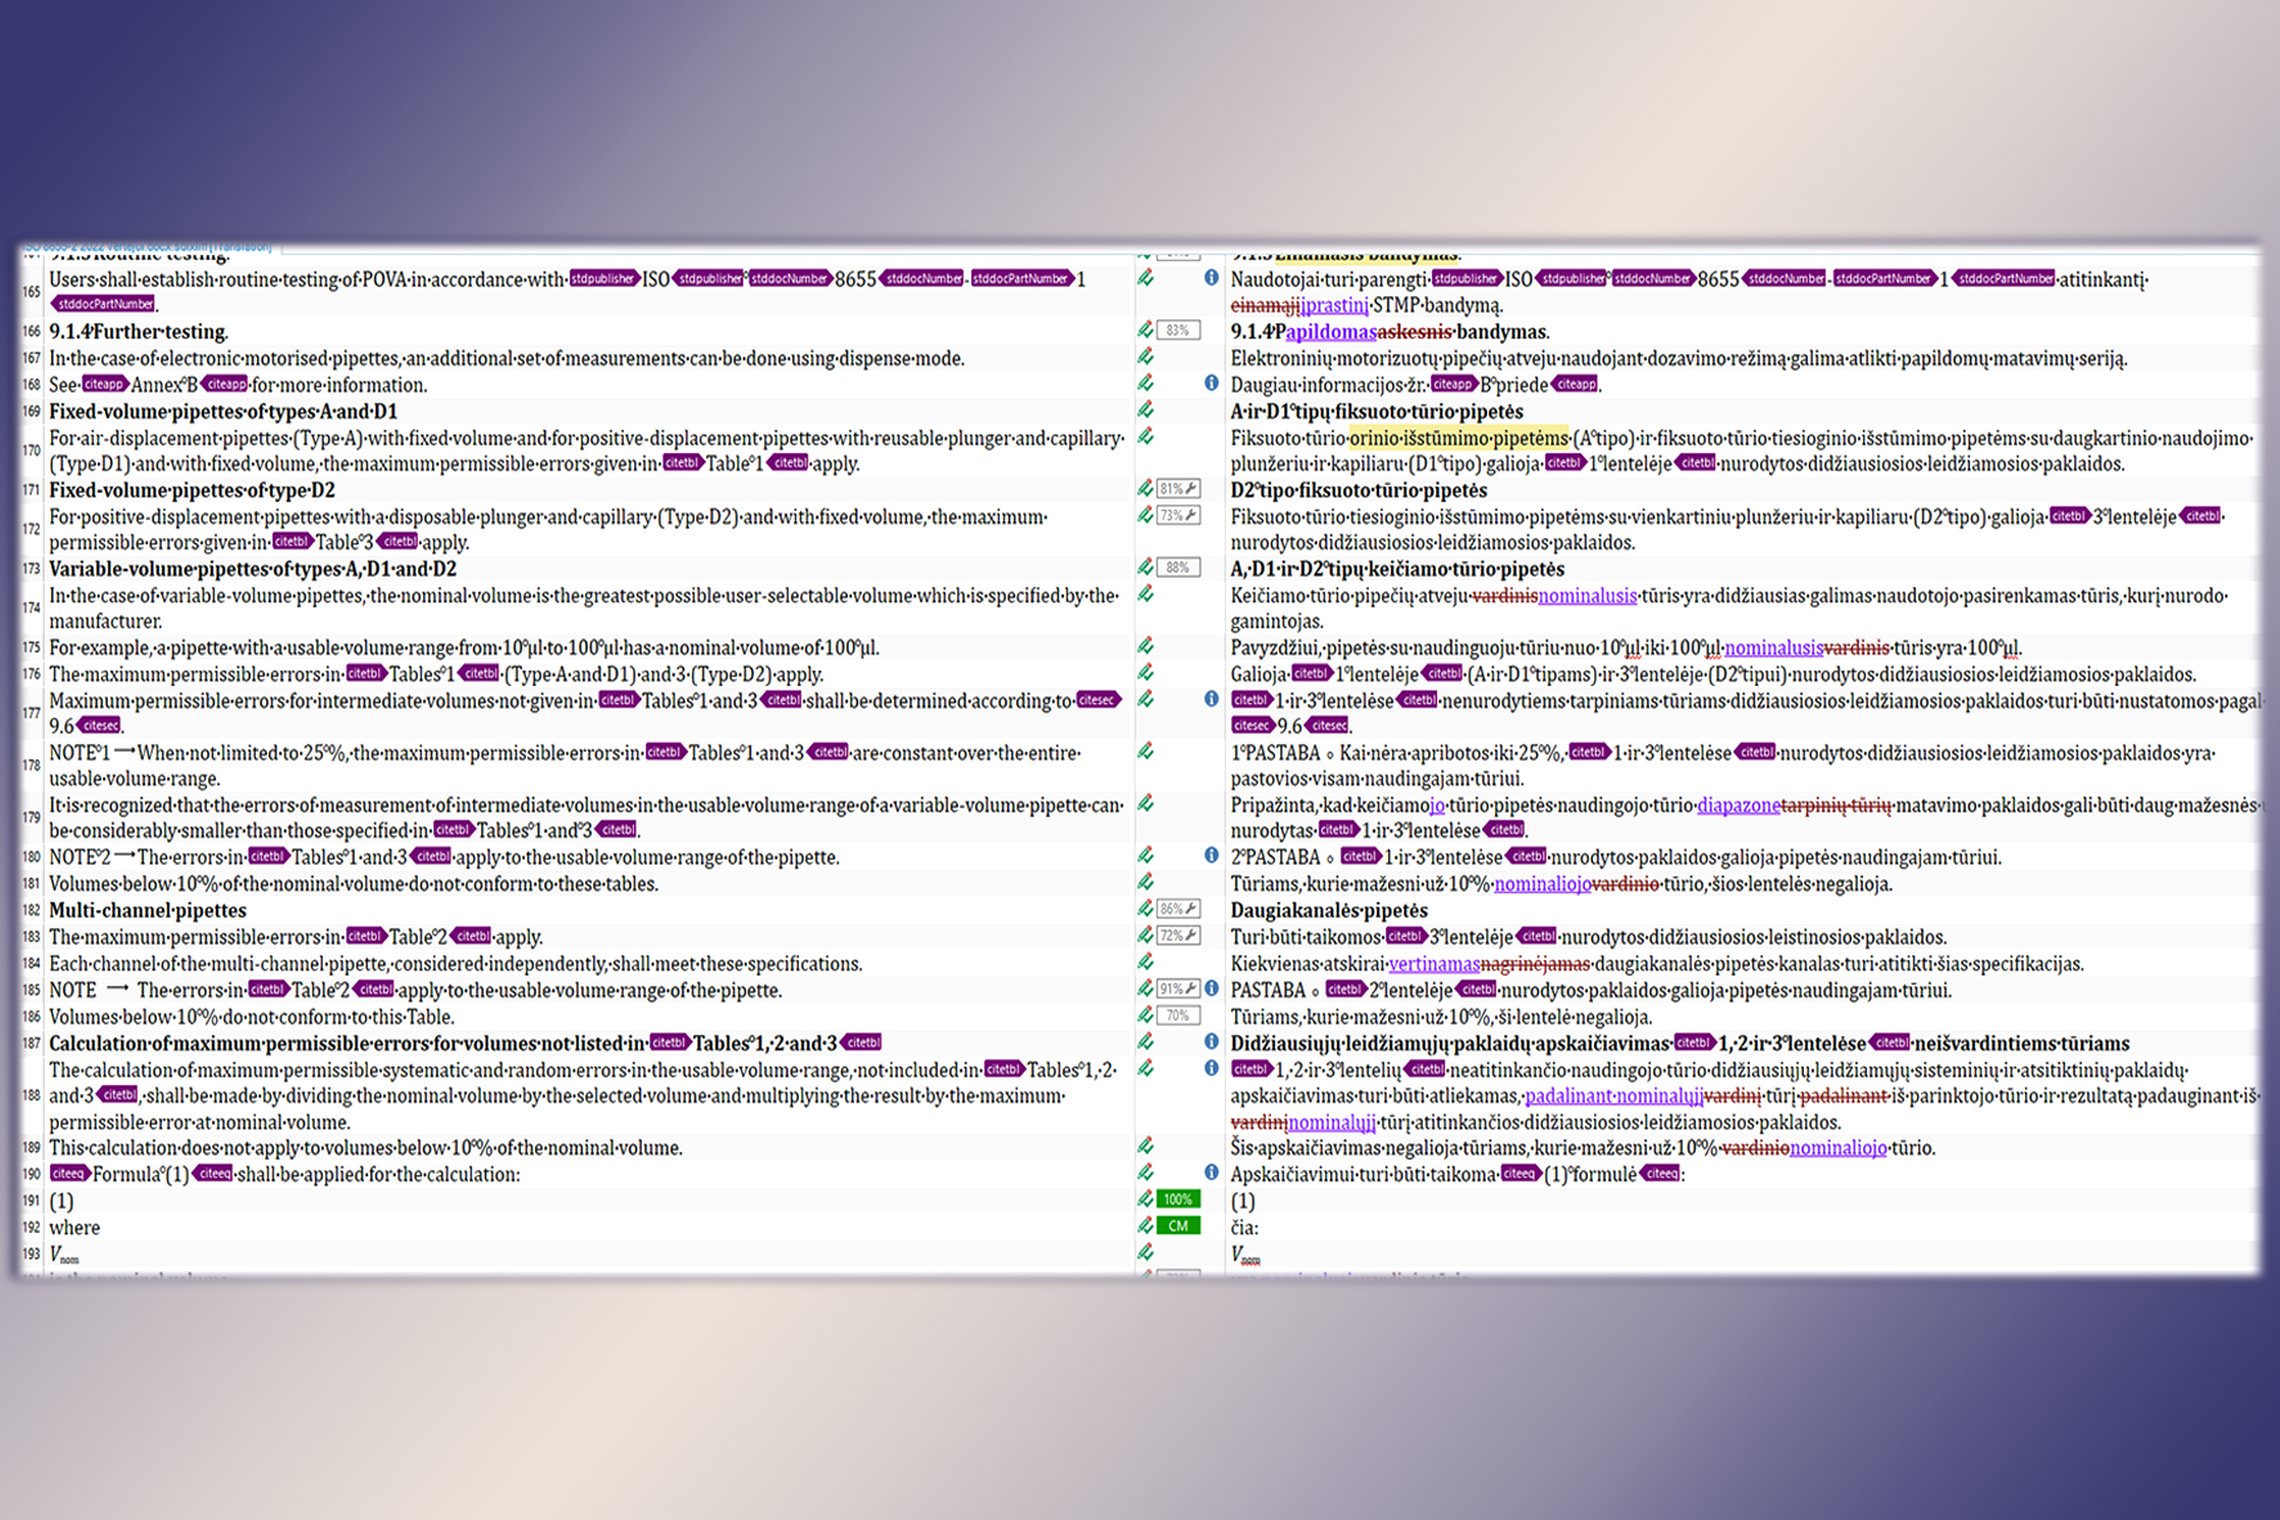Click inserted word 'nominalusis' in target segment 174
The image size is (2280, 1520).
click(x=1588, y=595)
